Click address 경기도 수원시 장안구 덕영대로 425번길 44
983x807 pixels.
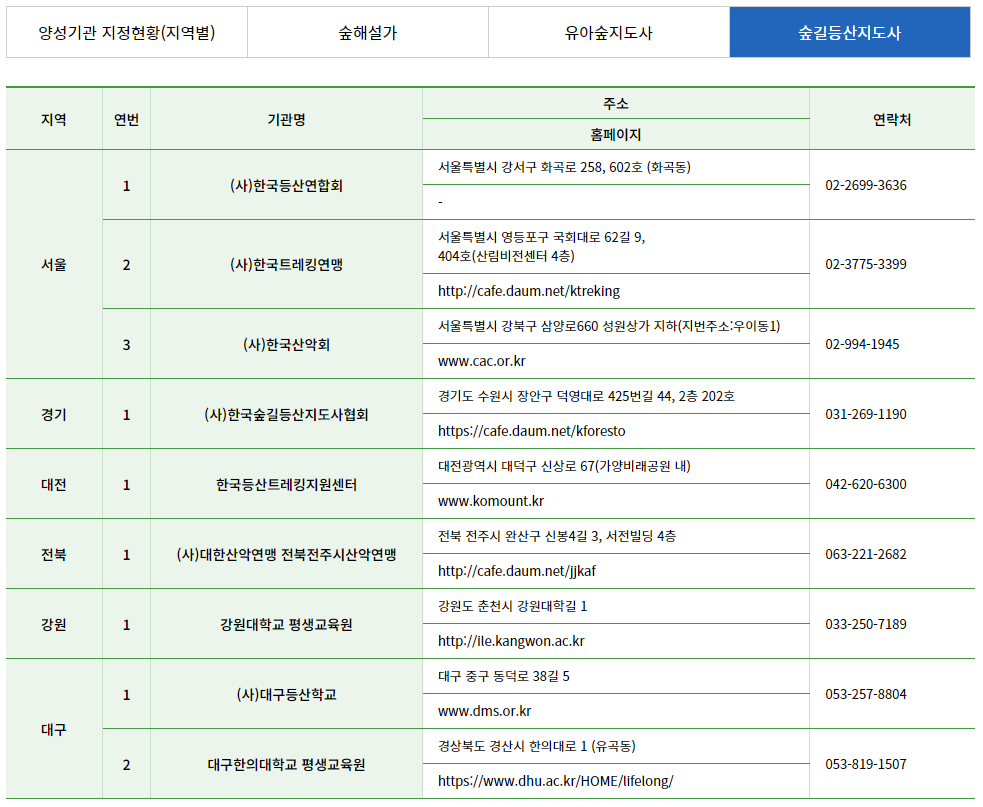586,396
